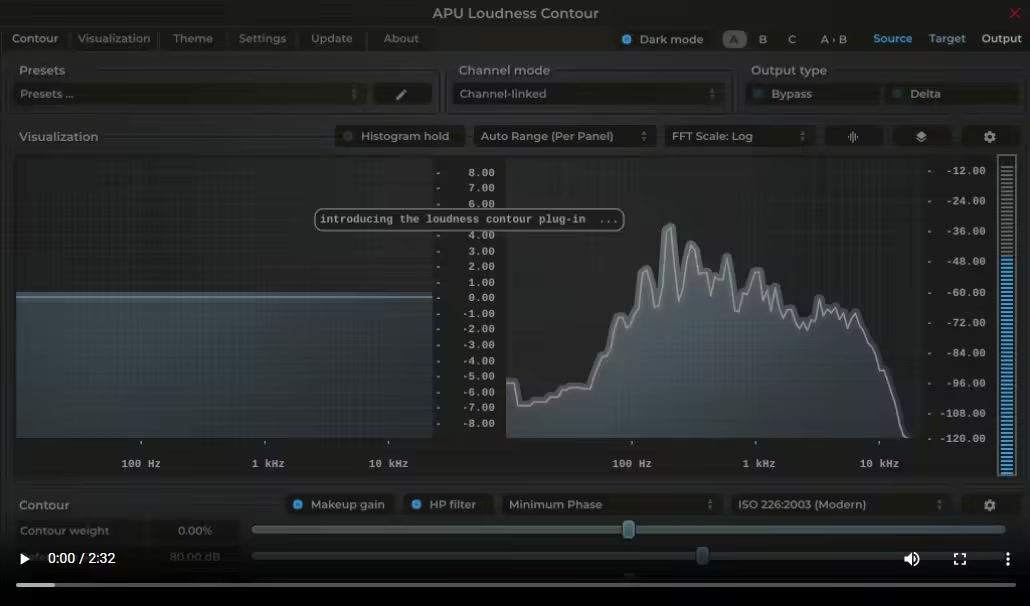
Task: Open the video three-dot more options menu
Action: pos(1007,559)
